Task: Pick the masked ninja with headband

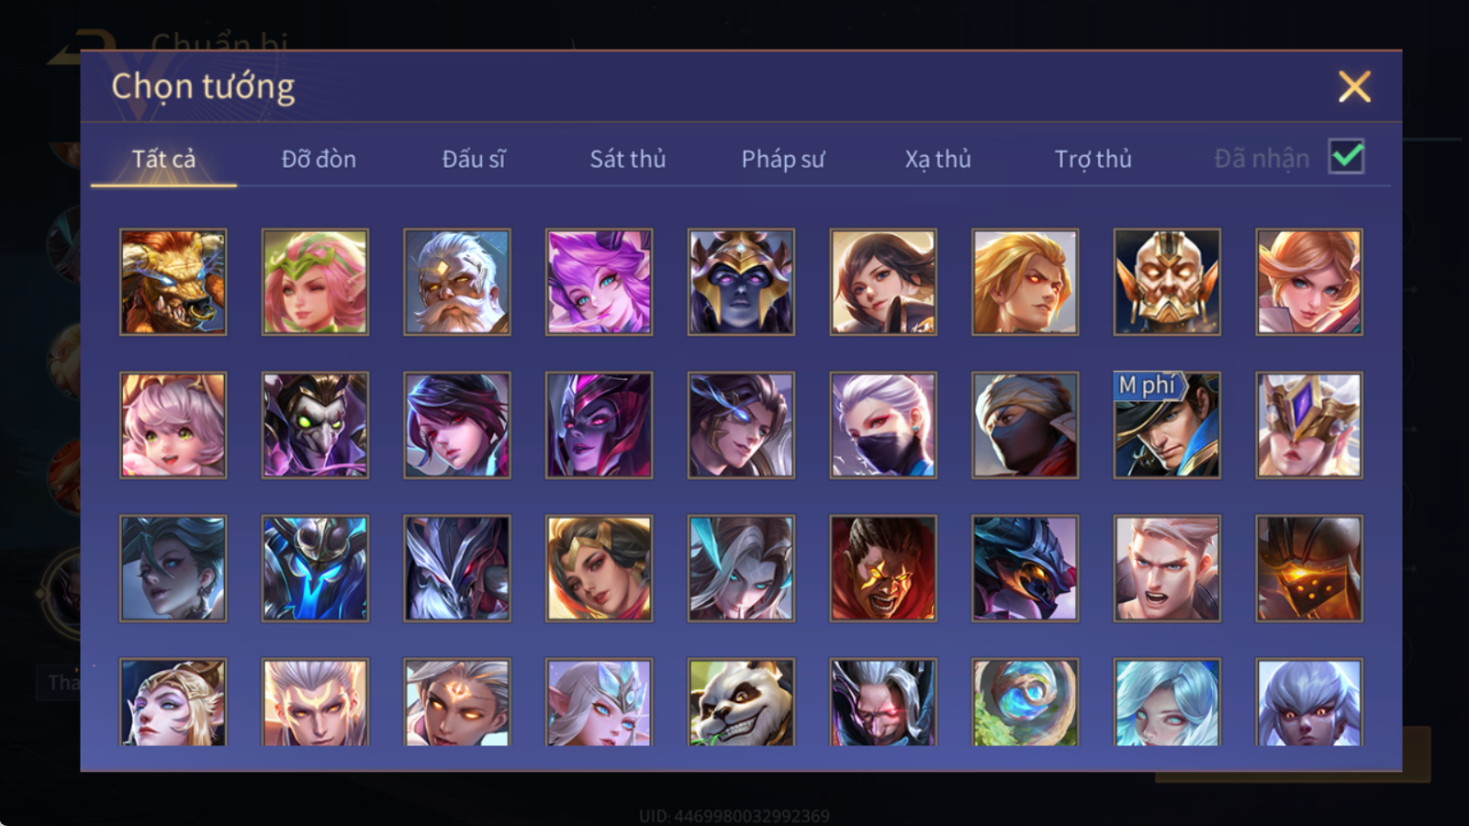Action: (x=1025, y=425)
